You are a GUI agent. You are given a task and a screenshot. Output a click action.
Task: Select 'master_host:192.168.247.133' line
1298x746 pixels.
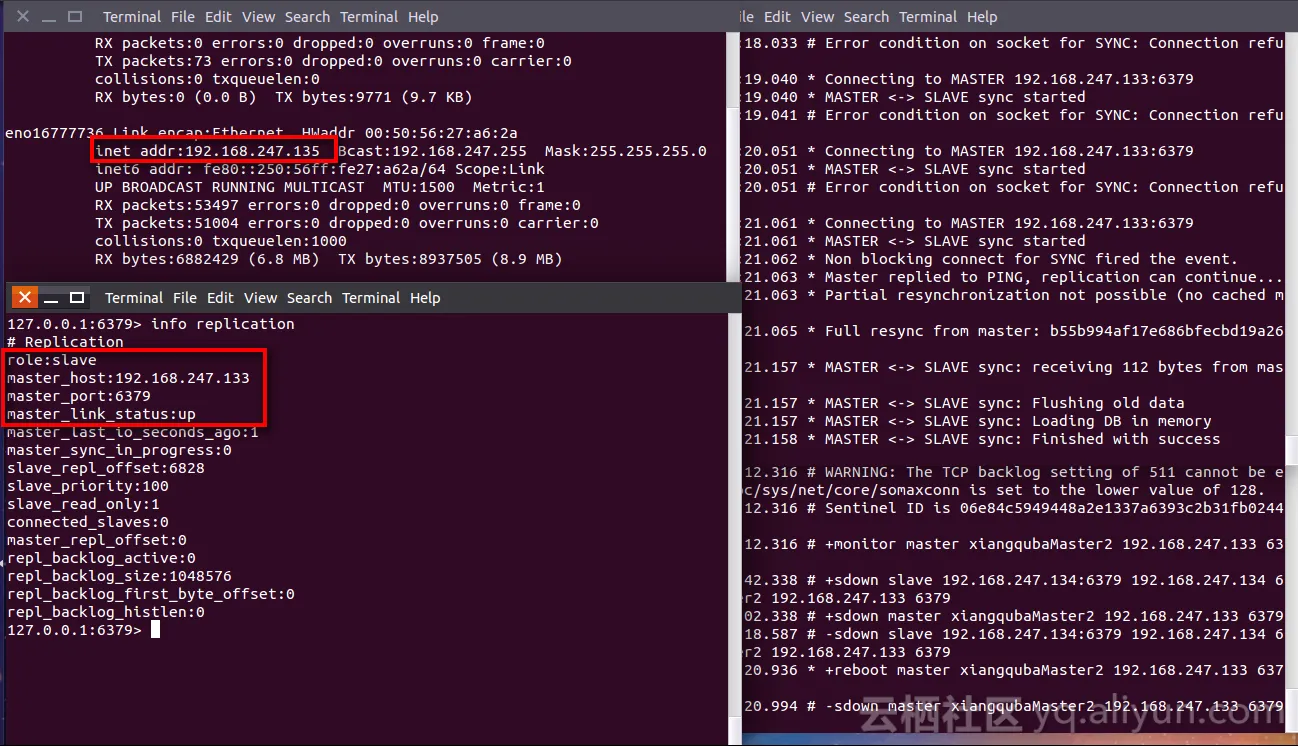click(128, 378)
